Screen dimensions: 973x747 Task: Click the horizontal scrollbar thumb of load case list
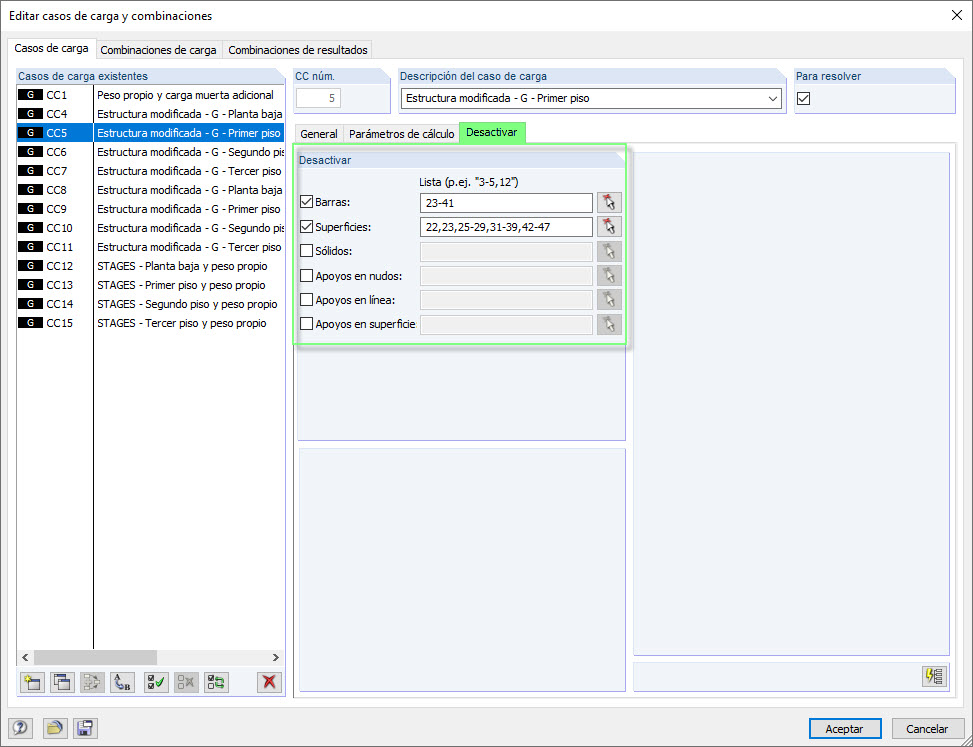pos(96,658)
